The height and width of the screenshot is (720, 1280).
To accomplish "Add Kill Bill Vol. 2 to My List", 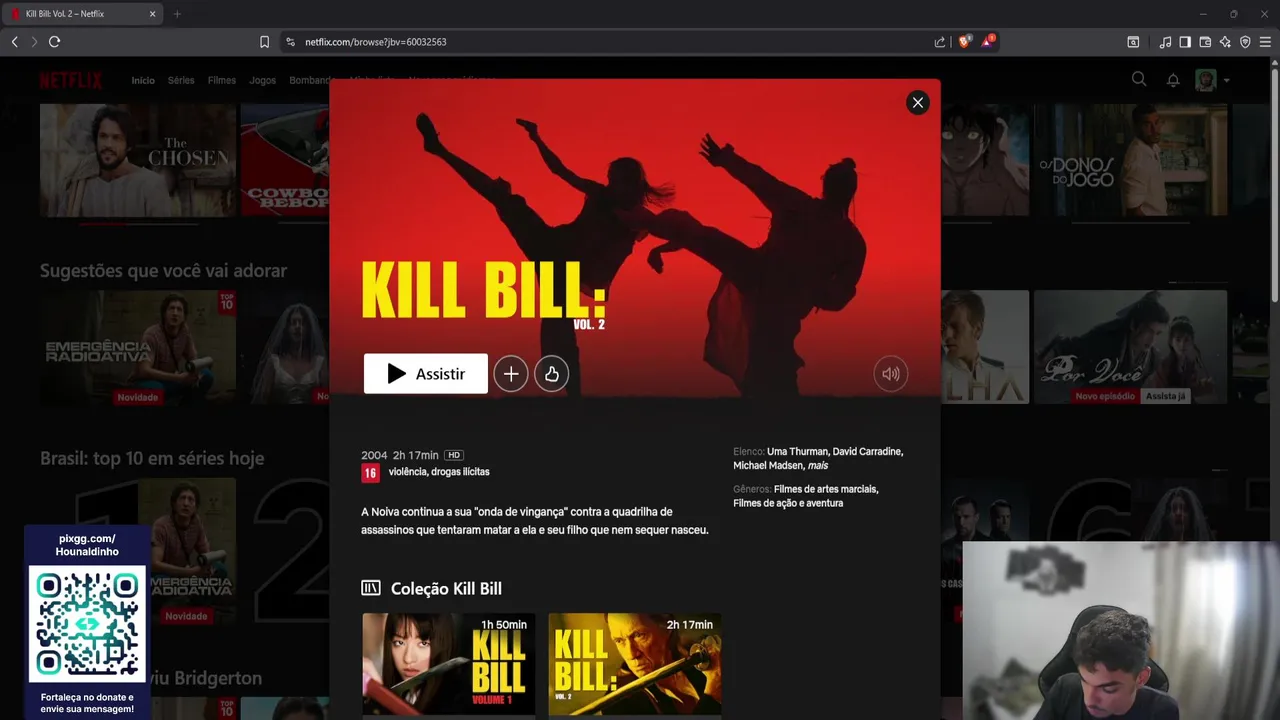I will click(x=511, y=374).
